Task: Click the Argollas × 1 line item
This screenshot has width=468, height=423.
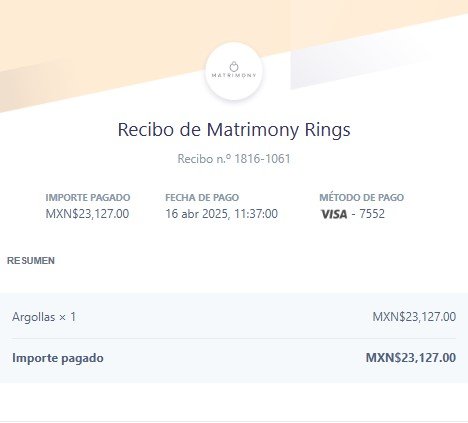Action: 44,317
